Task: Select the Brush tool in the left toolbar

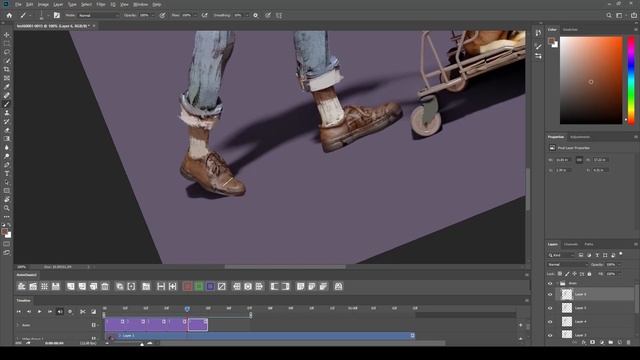Action: point(7,104)
